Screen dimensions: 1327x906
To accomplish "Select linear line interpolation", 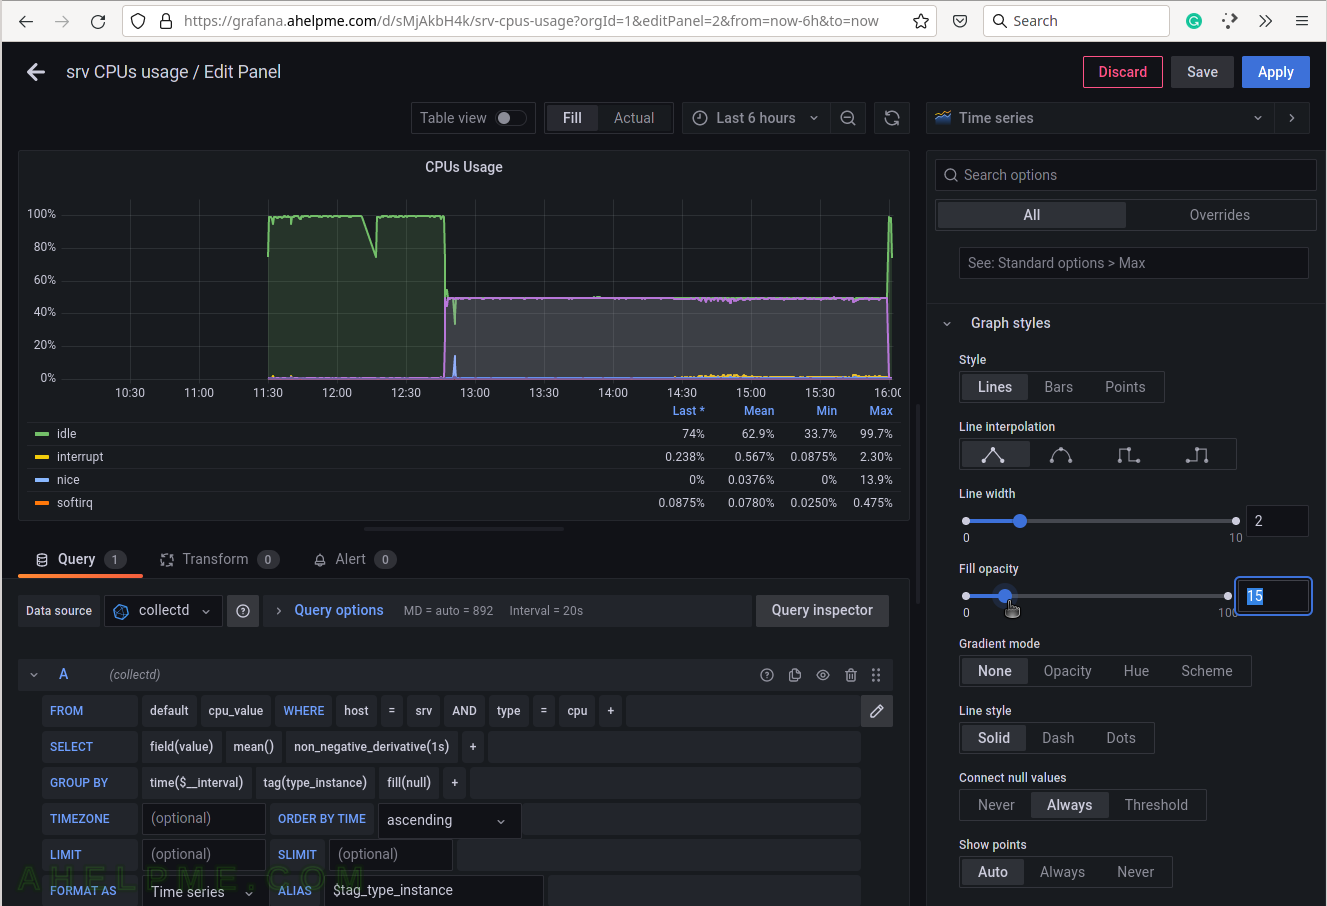I will coord(993,455).
